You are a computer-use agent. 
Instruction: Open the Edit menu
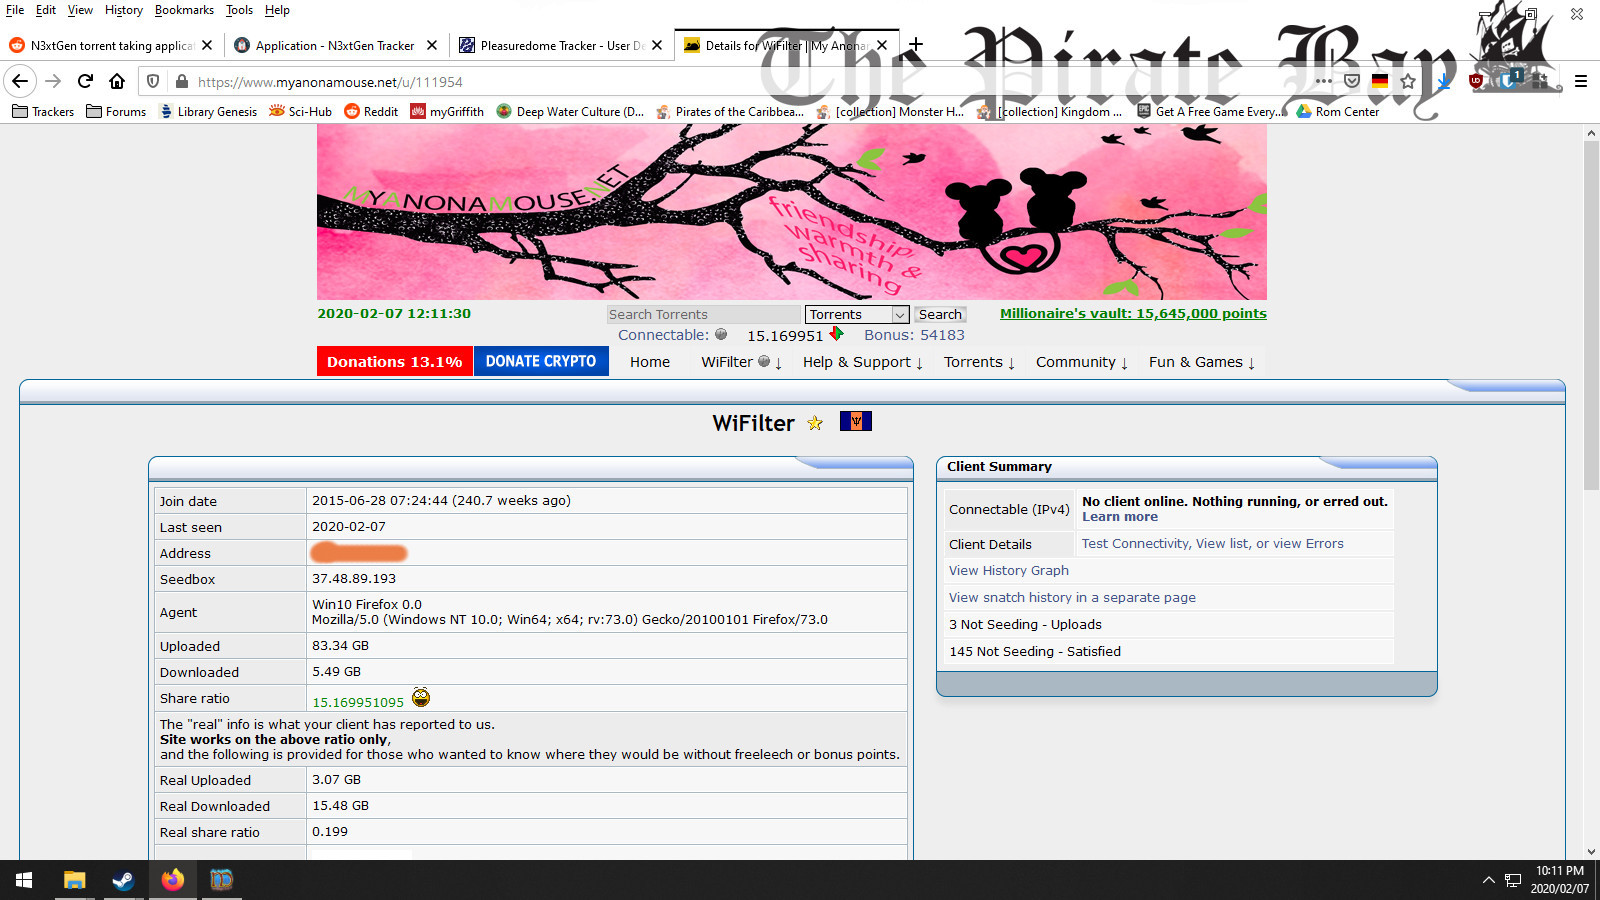pos(46,10)
